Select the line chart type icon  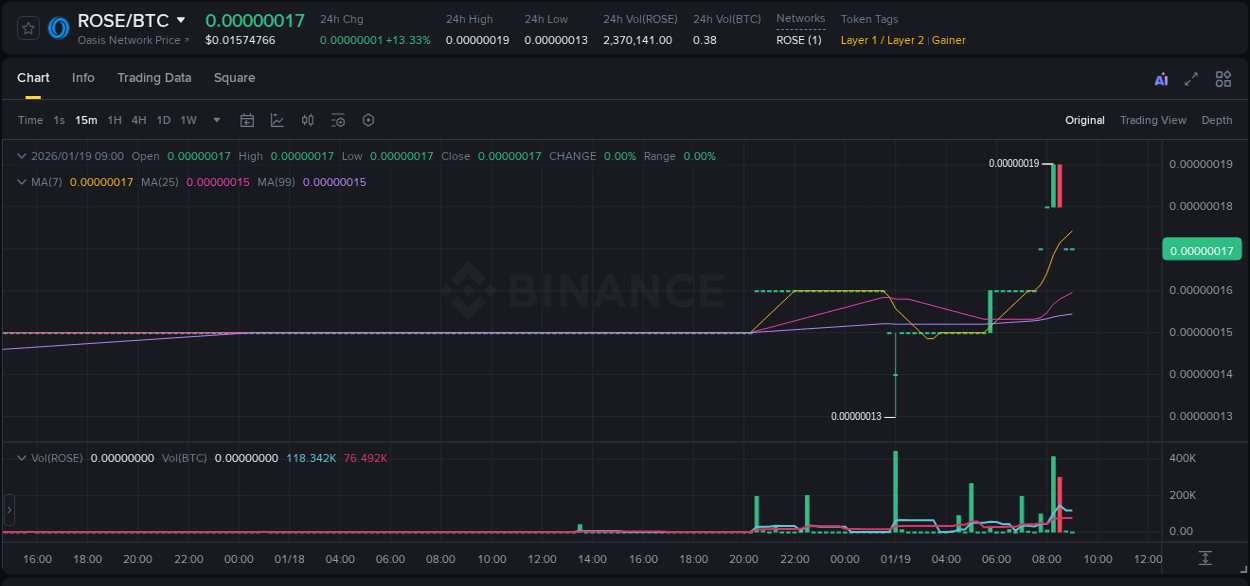pos(277,120)
